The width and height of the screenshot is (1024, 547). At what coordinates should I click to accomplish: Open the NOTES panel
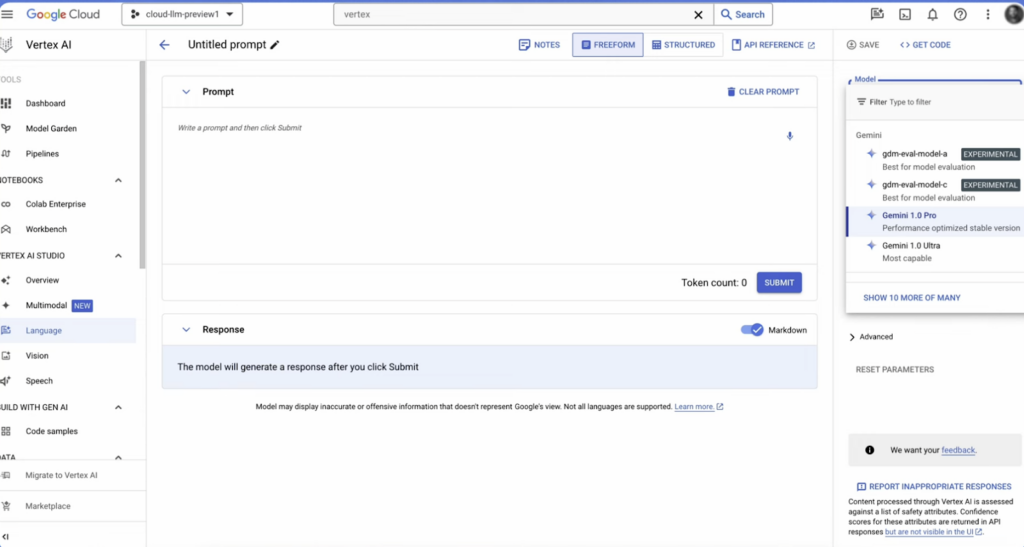click(539, 45)
